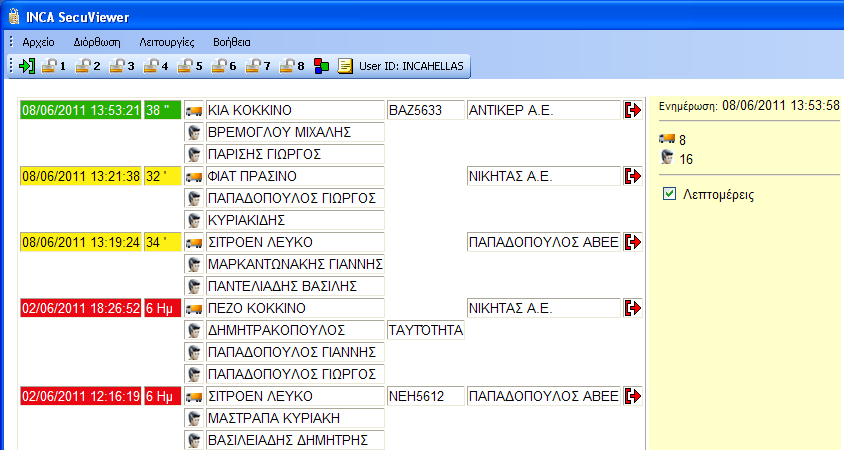
Task: Click the ΠΕΖΟ ΚΟΚΚΙΝΟ vehicle field
Action: (x=295, y=308)
